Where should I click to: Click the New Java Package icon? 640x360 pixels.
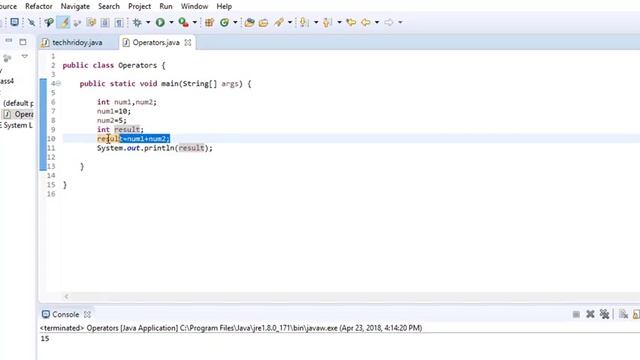pyautogui.click(x=209, y=22)
